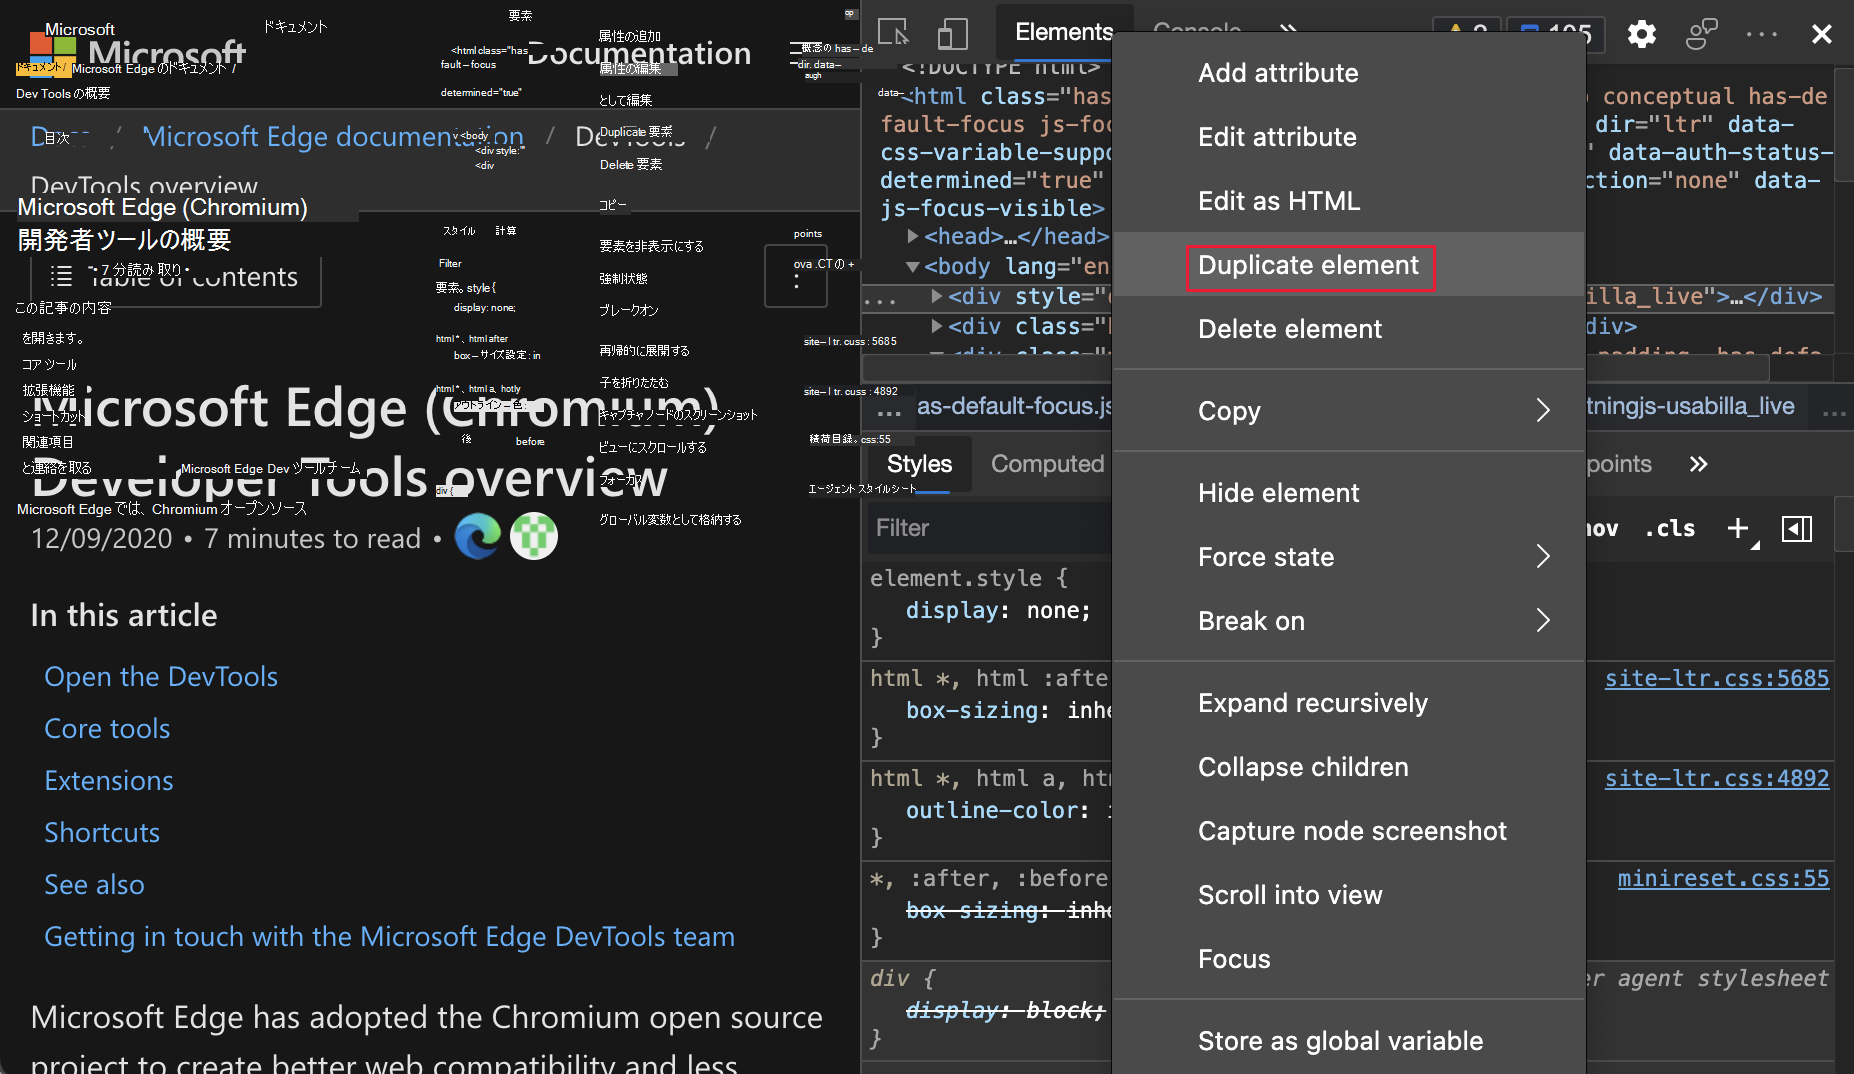Click the 12/09/2020 article date
Viewport: 1854px width, 1074px height.
tap(102, 539)
